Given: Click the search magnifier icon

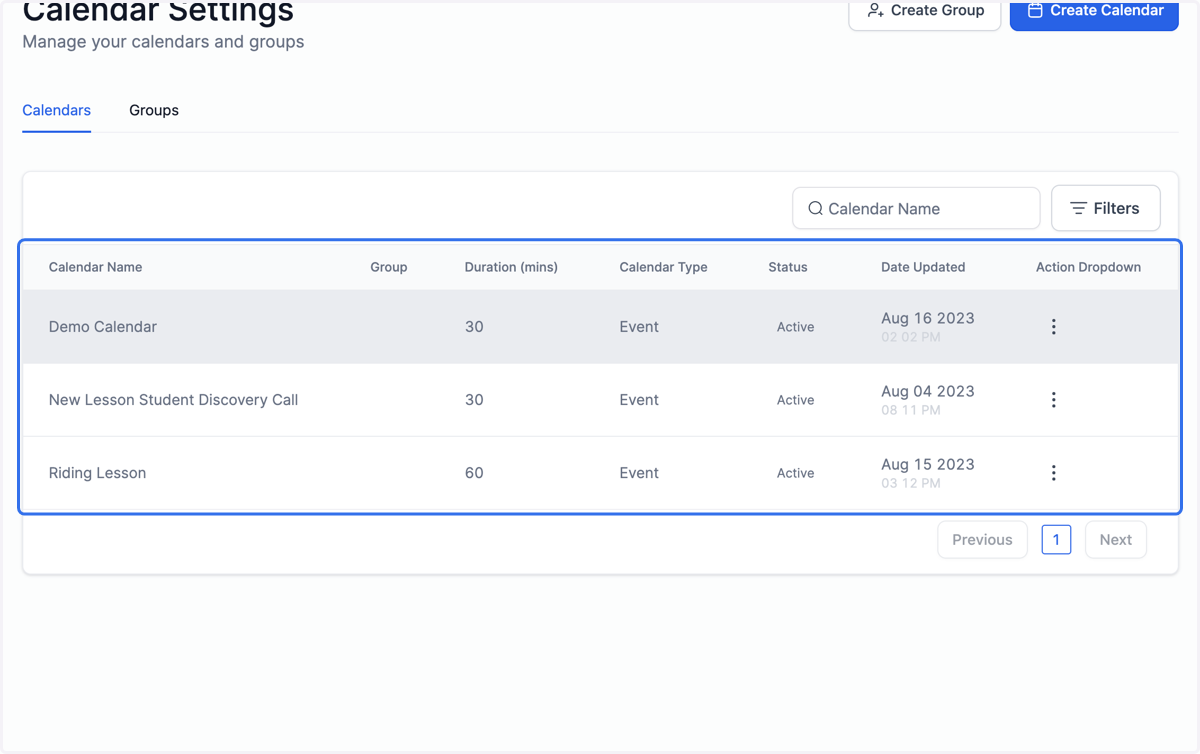Looking at the screenshot, I should click(x=815, y=209).
